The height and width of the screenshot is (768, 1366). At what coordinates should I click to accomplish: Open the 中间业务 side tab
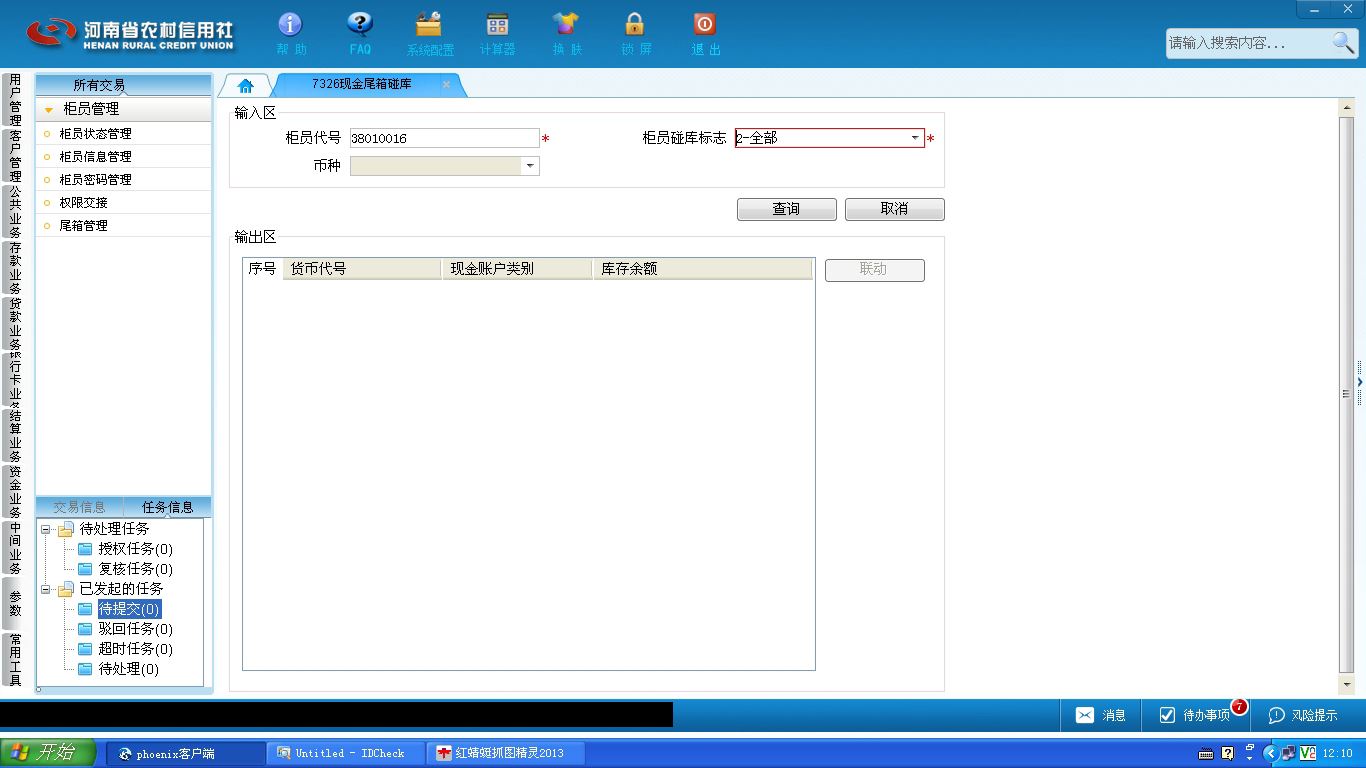[x=15, y=548]
